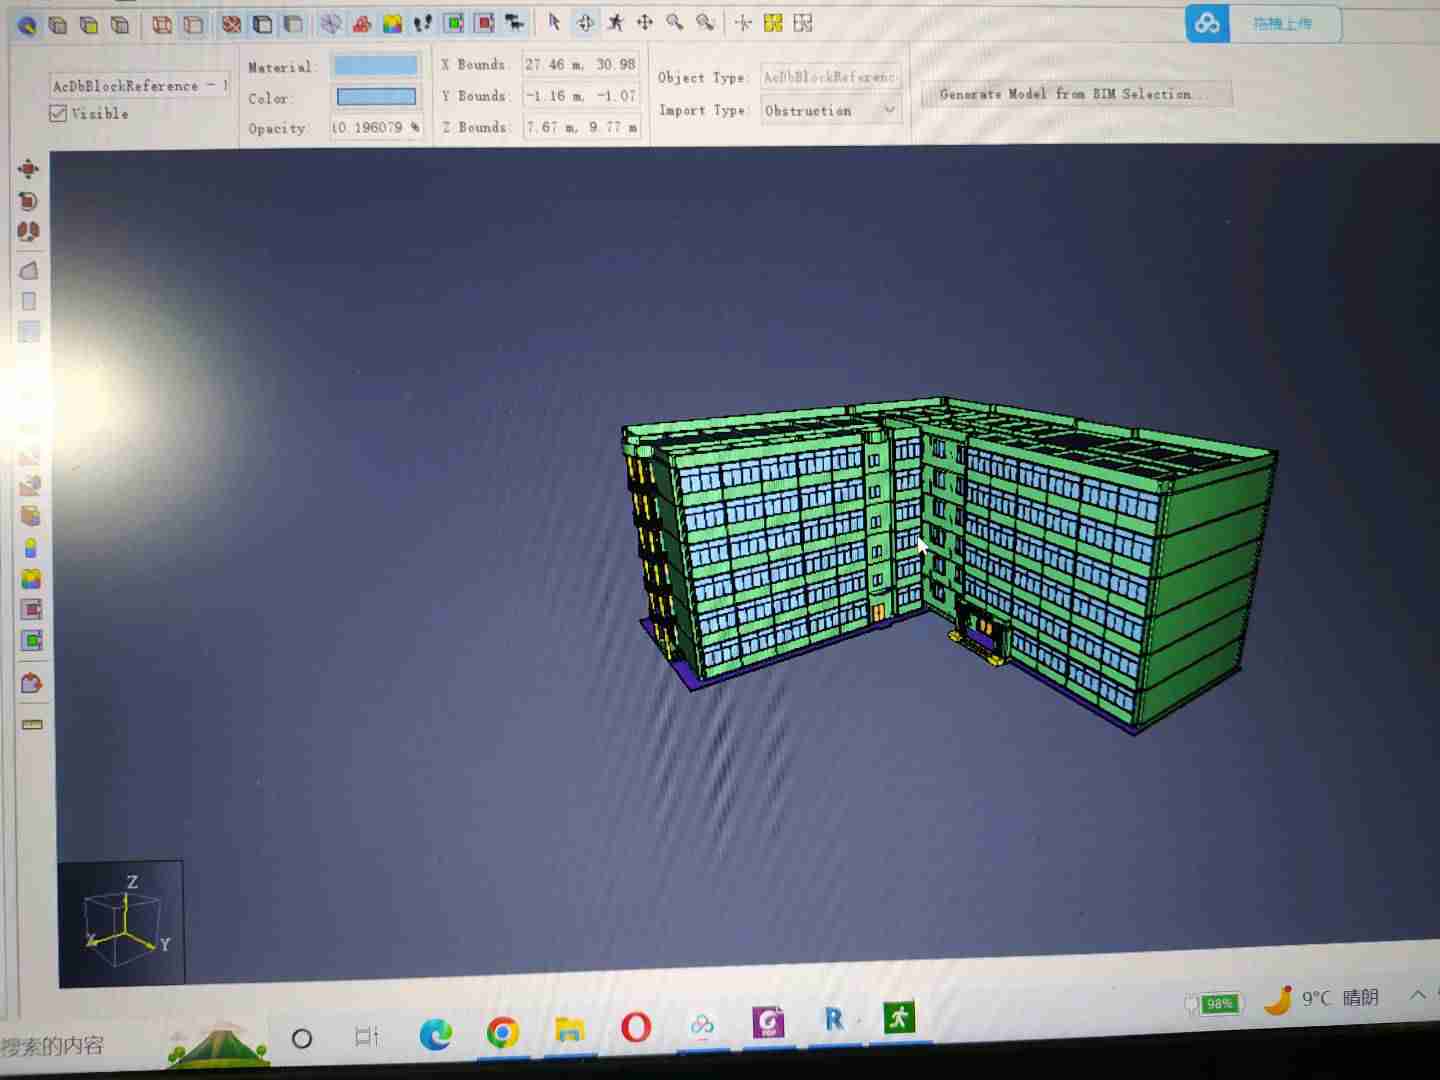Click the blue cloud upload button
Viewport: 1440px width, 1080px height.
[x=1207, y=23]
